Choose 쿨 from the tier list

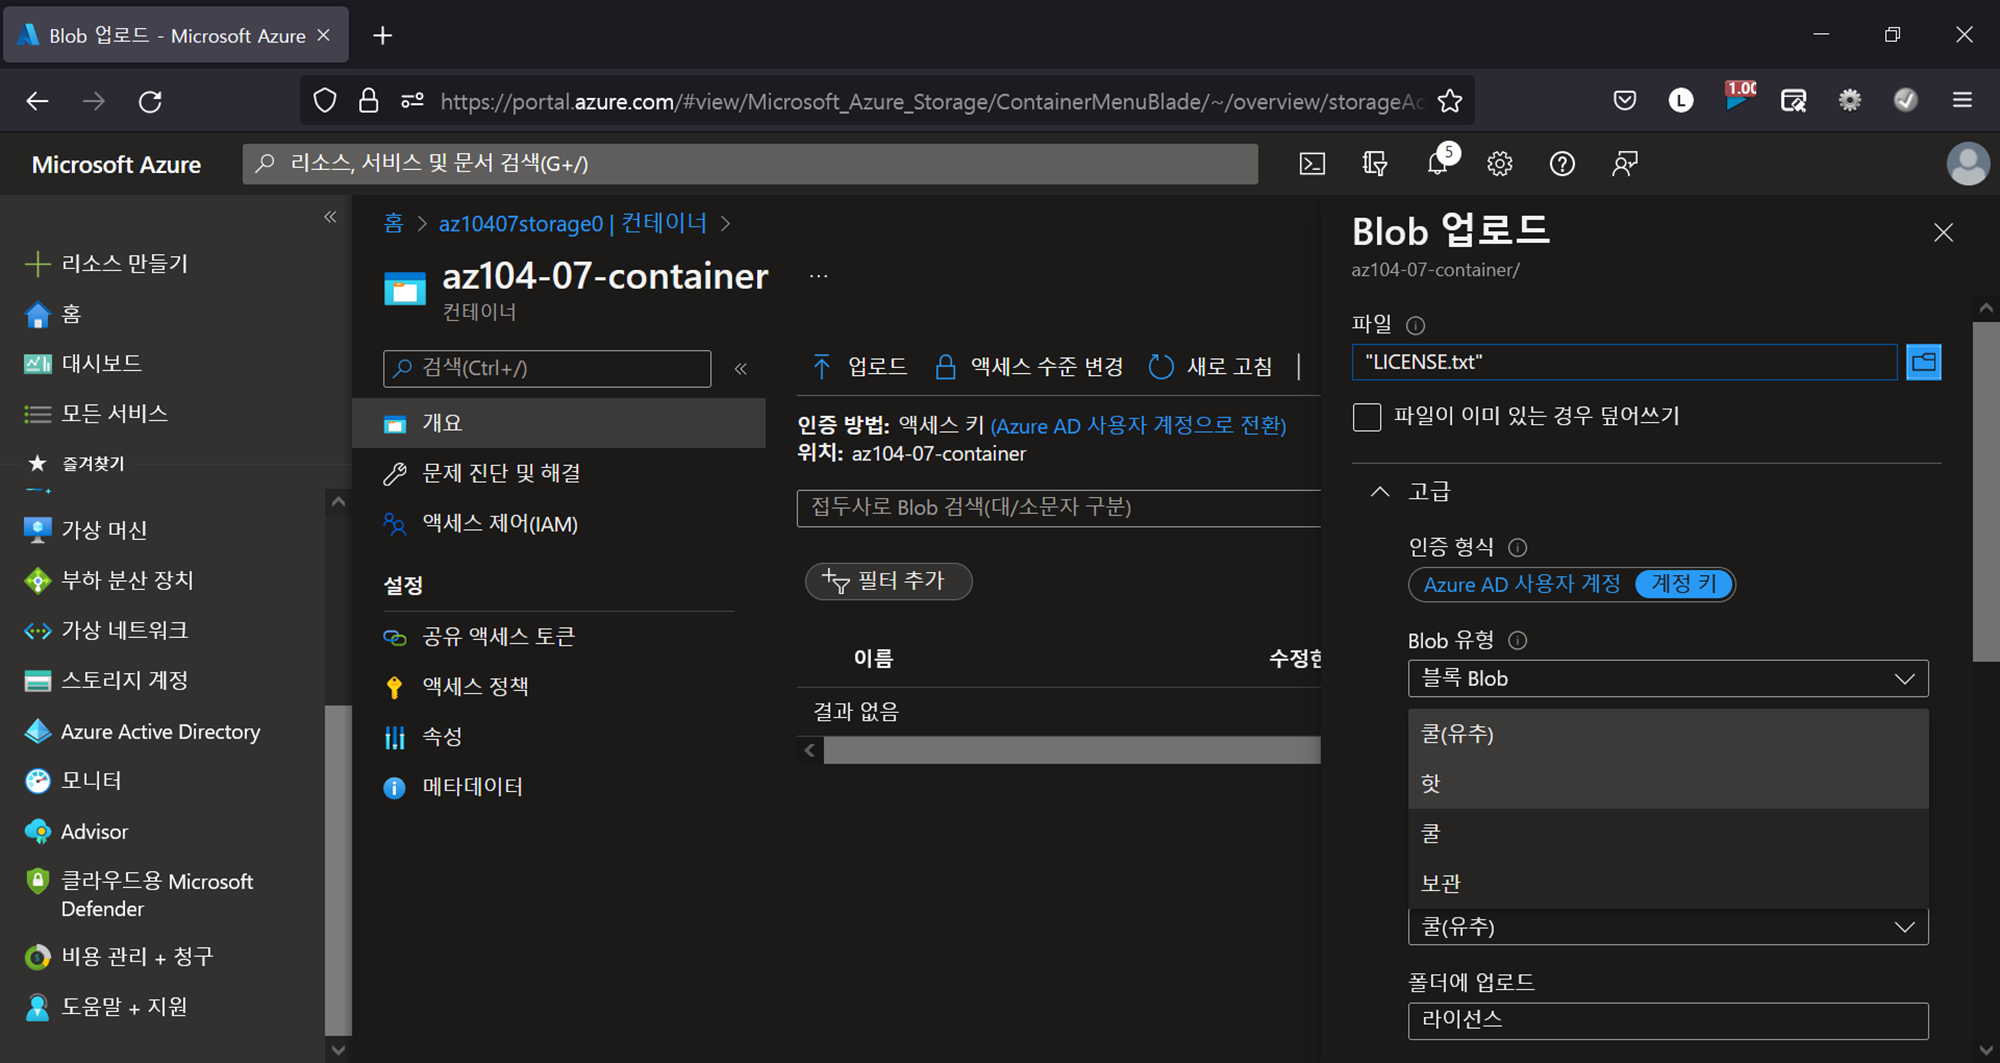tap(1668, 833)
